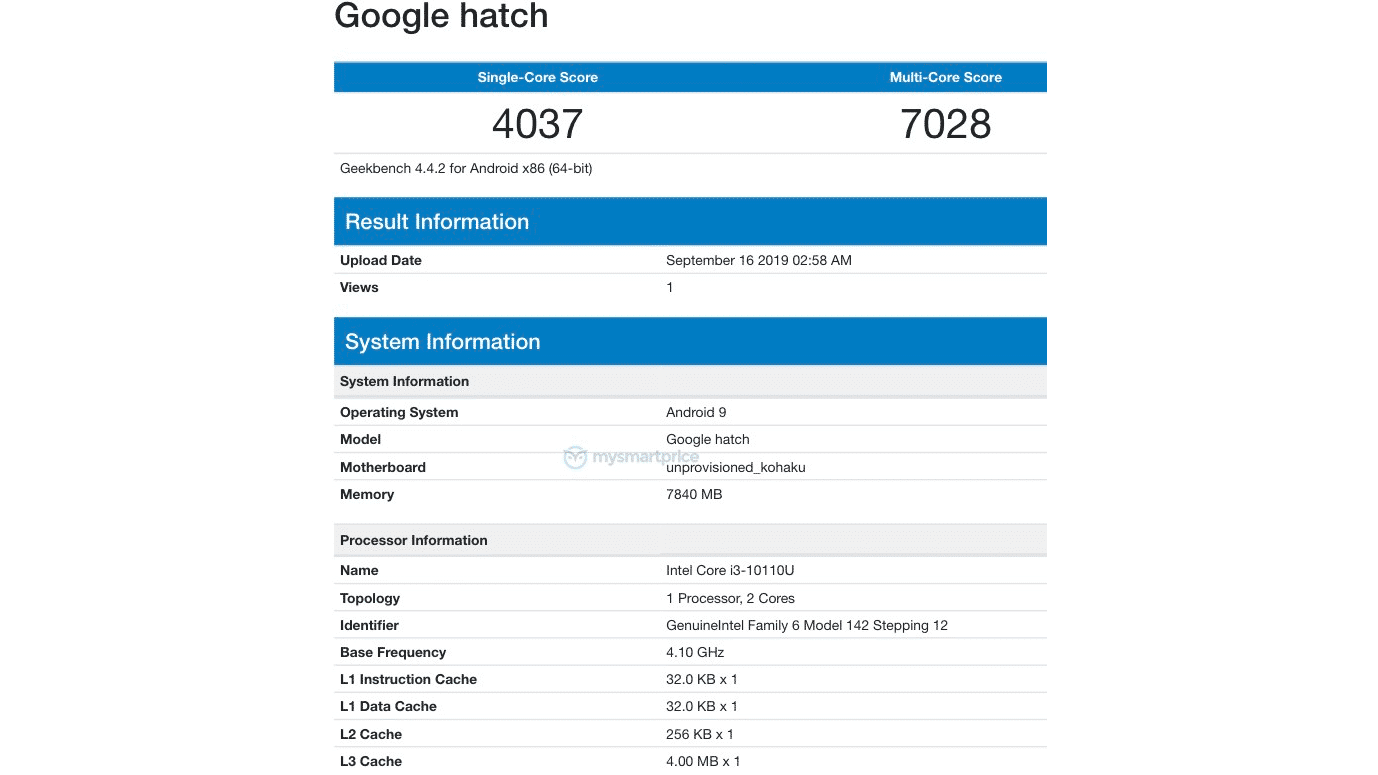Select the "7840 MB" memory value
Screen dimensions: 1378x775
[x=694, y=494]
